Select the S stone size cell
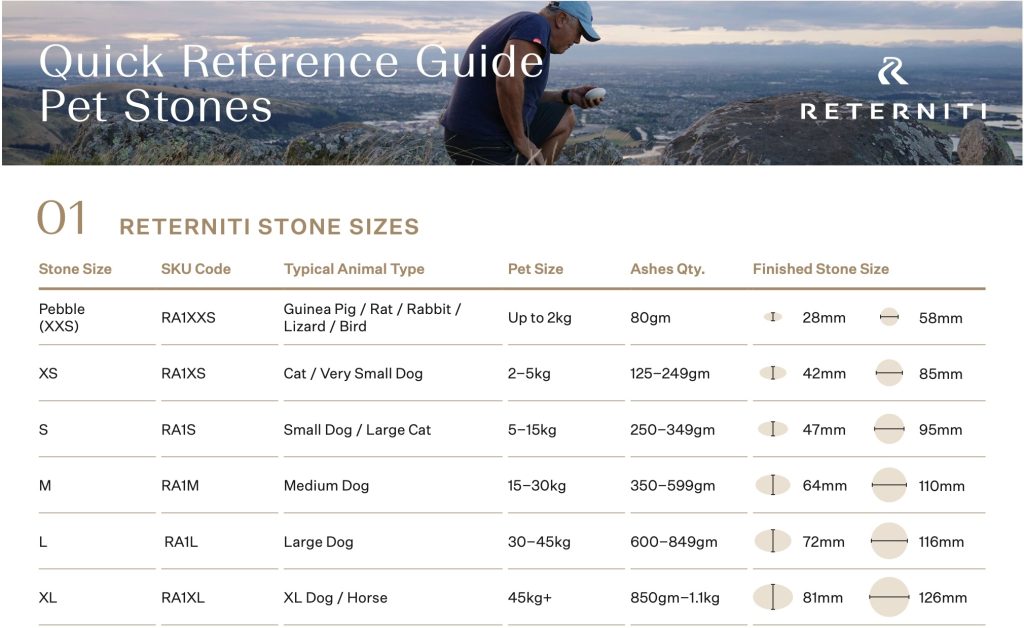Image resolution: width=1024 pixels, height=628 pixels. pyautogui.click(x=44, y=430)
